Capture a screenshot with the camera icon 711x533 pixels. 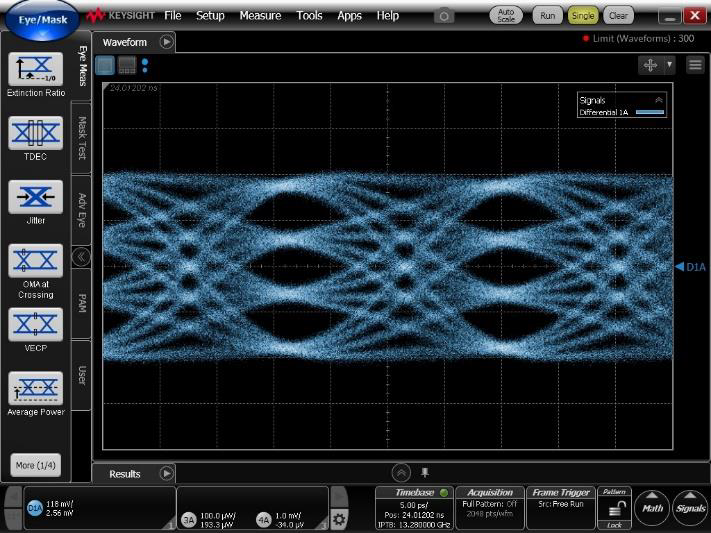[443, 16]
